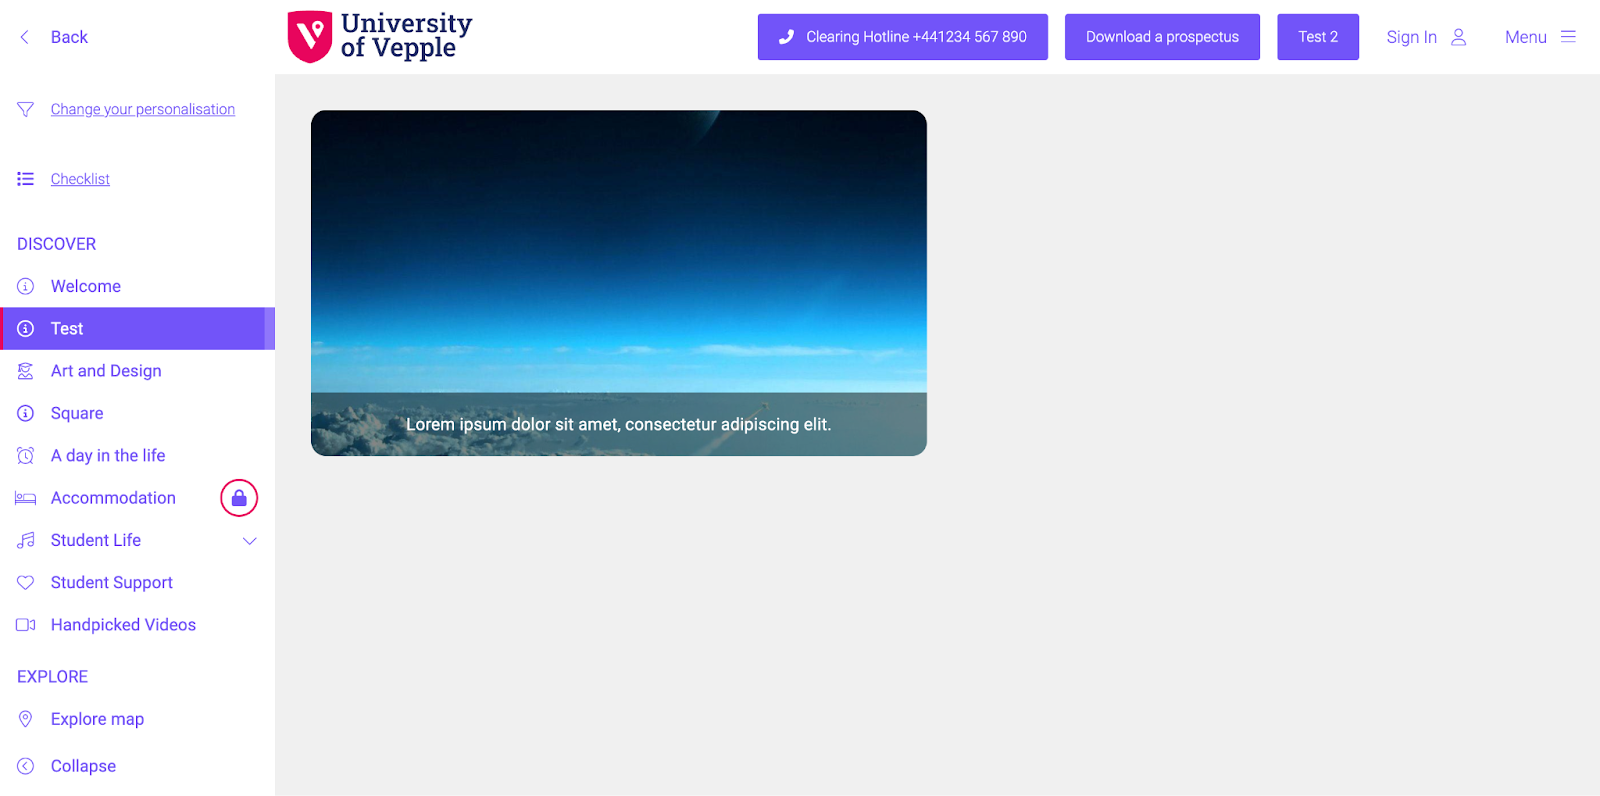Click the alarm clock icon for A day in the life
This screenshot has height=796, width=1600.
(x=26, y=456)
